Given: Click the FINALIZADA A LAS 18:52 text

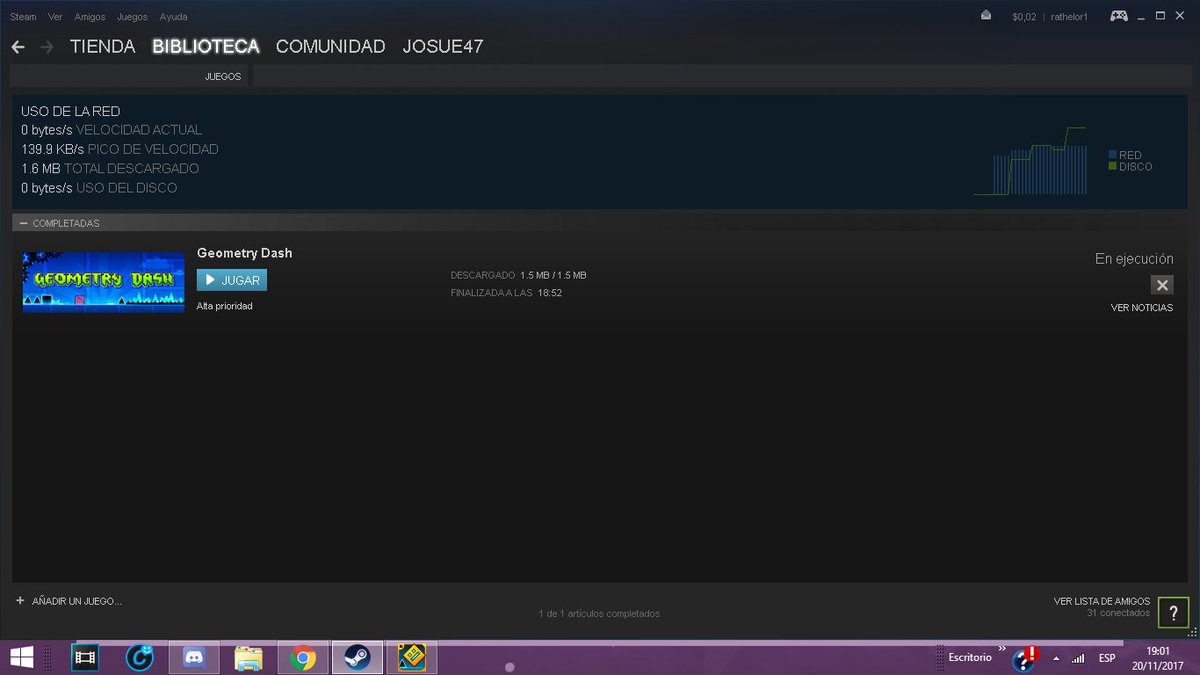Looking at the screenshot, I should click(506, 293).
